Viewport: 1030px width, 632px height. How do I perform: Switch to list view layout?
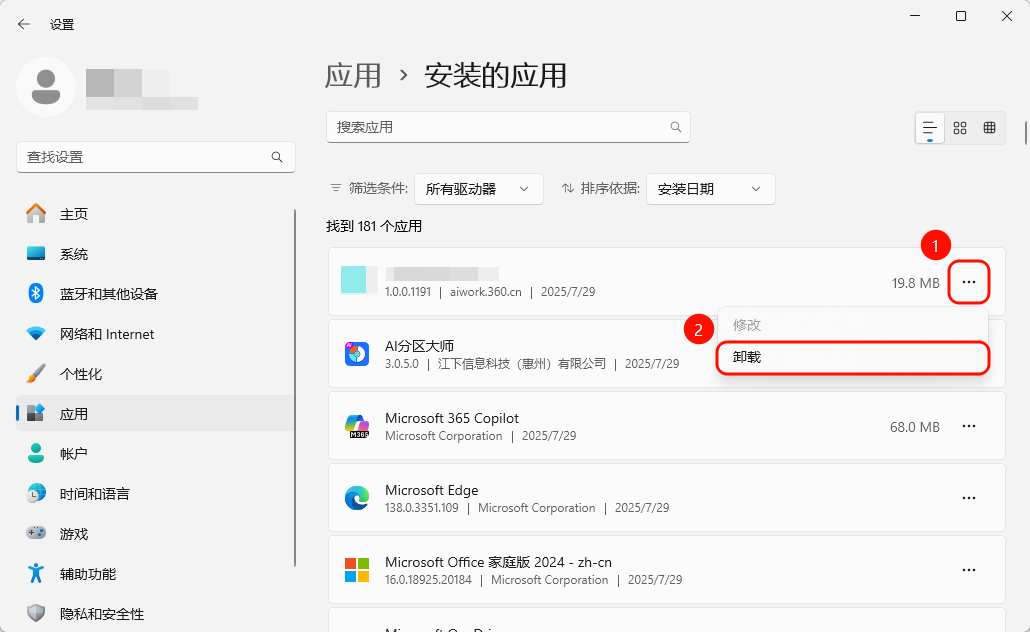[x=929, y=127]
